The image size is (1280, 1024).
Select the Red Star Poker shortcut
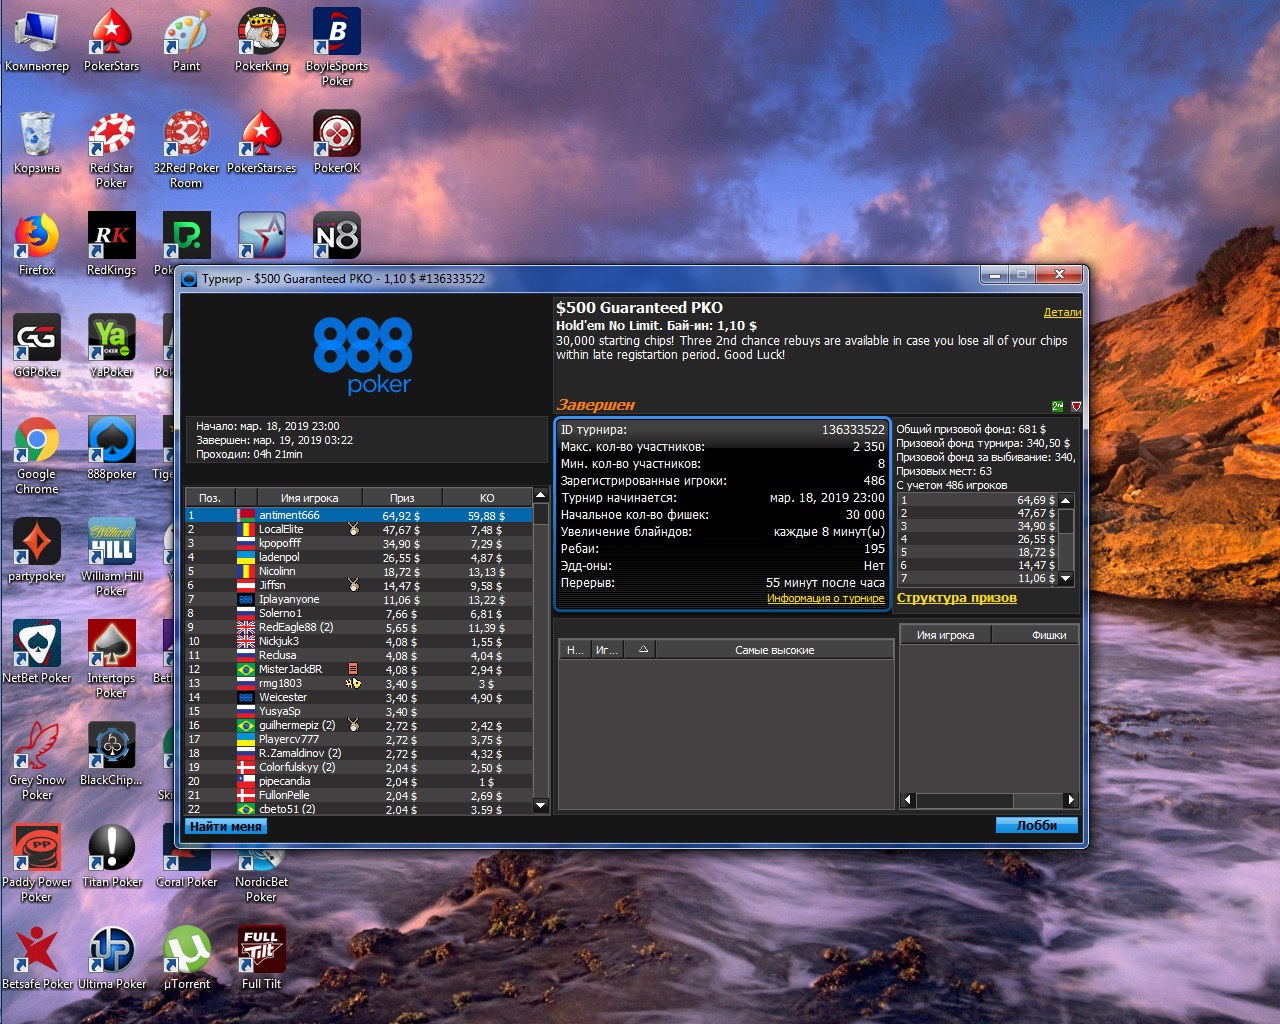(x=111, y=150)
